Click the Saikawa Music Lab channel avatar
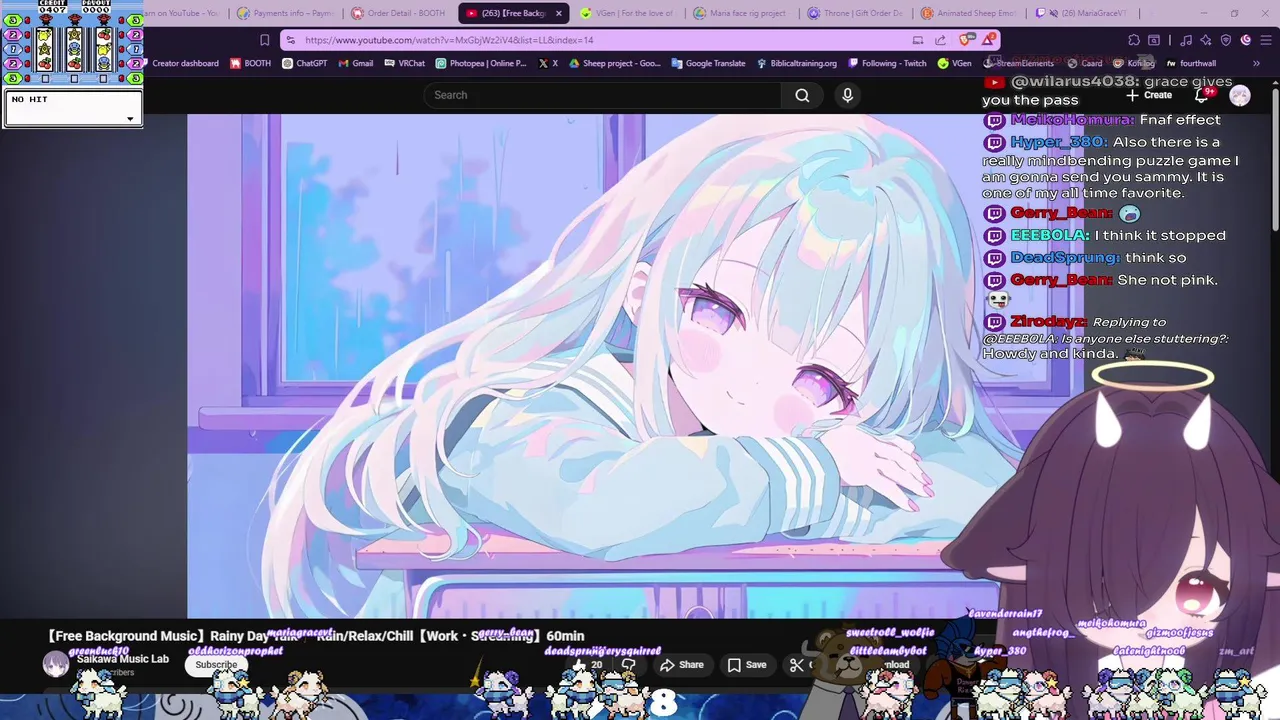This screenshot has height=720, width=1280. point(56,664)
